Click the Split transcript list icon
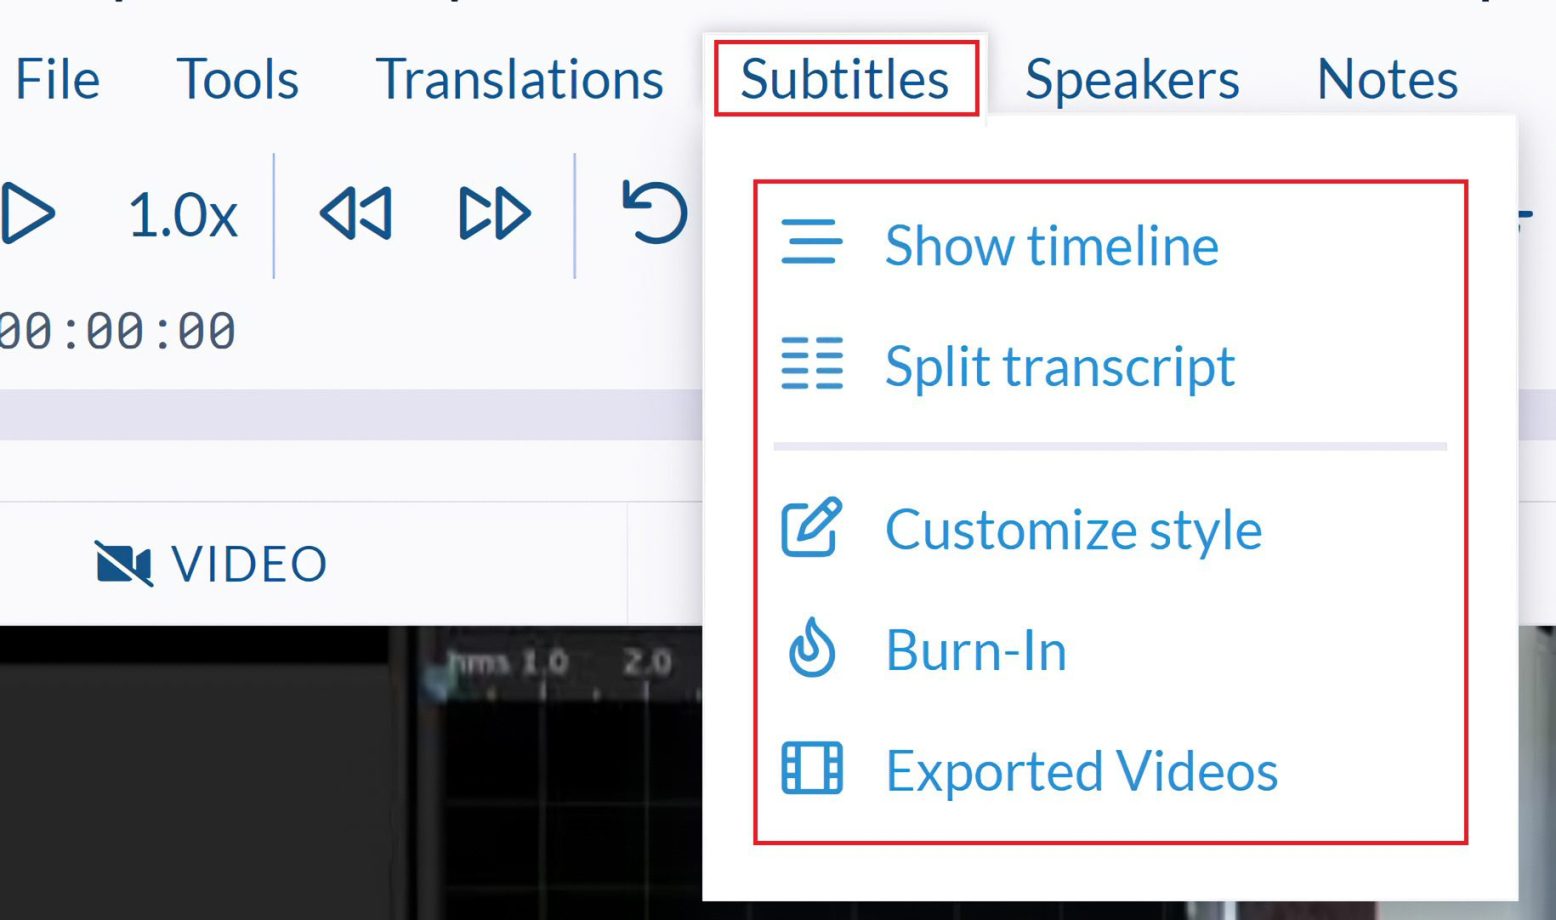The height and width of the screenshot is (920, 1556). [x=812, y=366]
